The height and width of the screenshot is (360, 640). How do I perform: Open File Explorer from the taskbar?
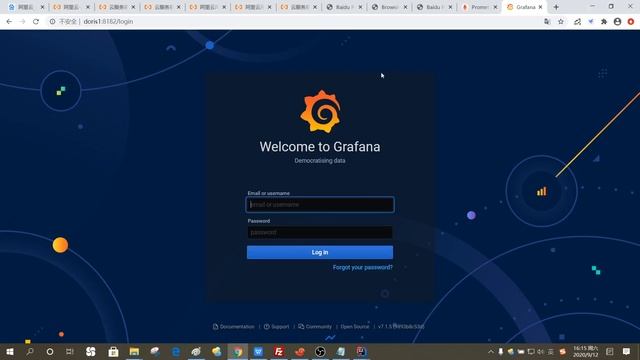click(x=134, y=351)
